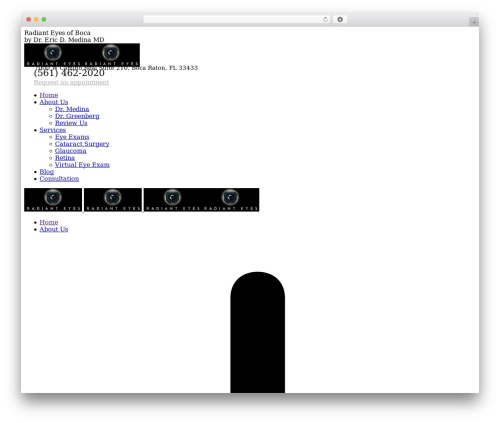The image size is (500, 423).
Task: Open Cataract Surgery link
Action: tap(82, 144)
